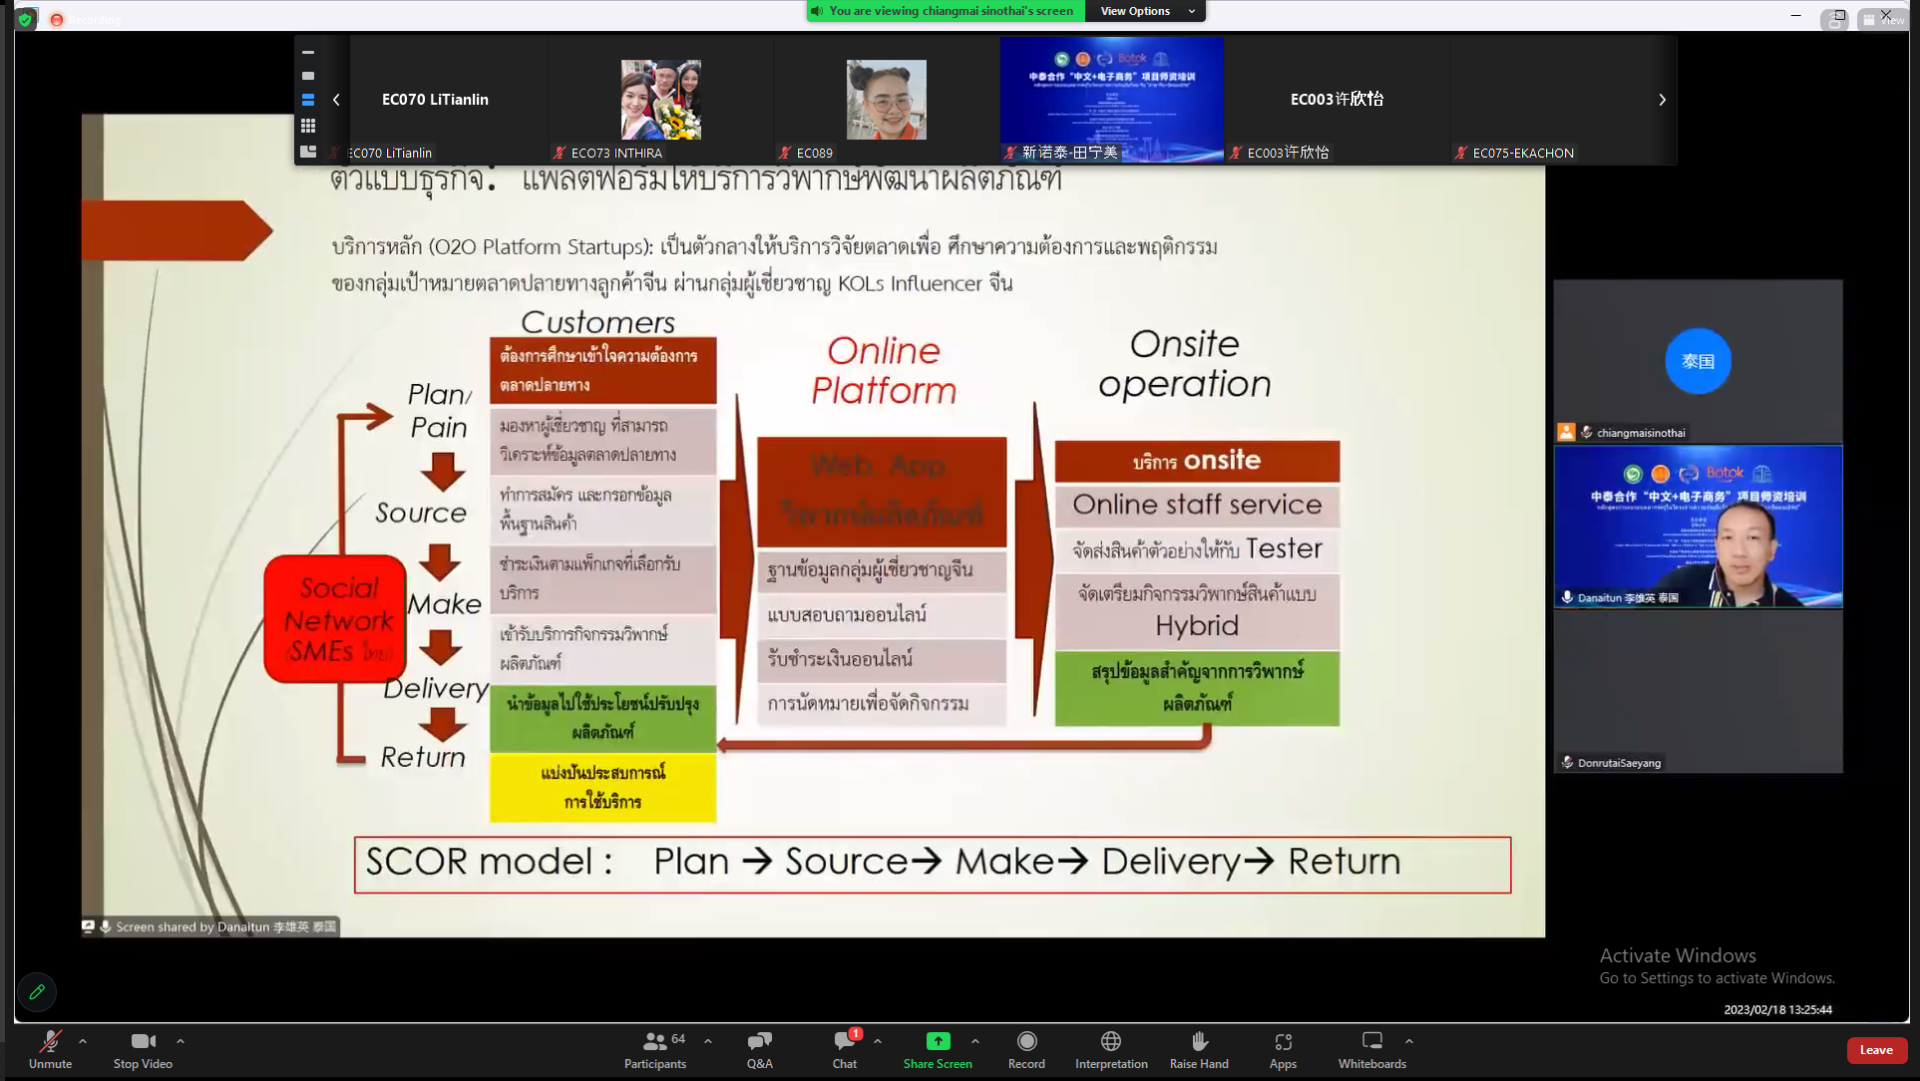Switch to single active speaker thumbnail view
1920x1081 pixels.
[x=308, y=76]
